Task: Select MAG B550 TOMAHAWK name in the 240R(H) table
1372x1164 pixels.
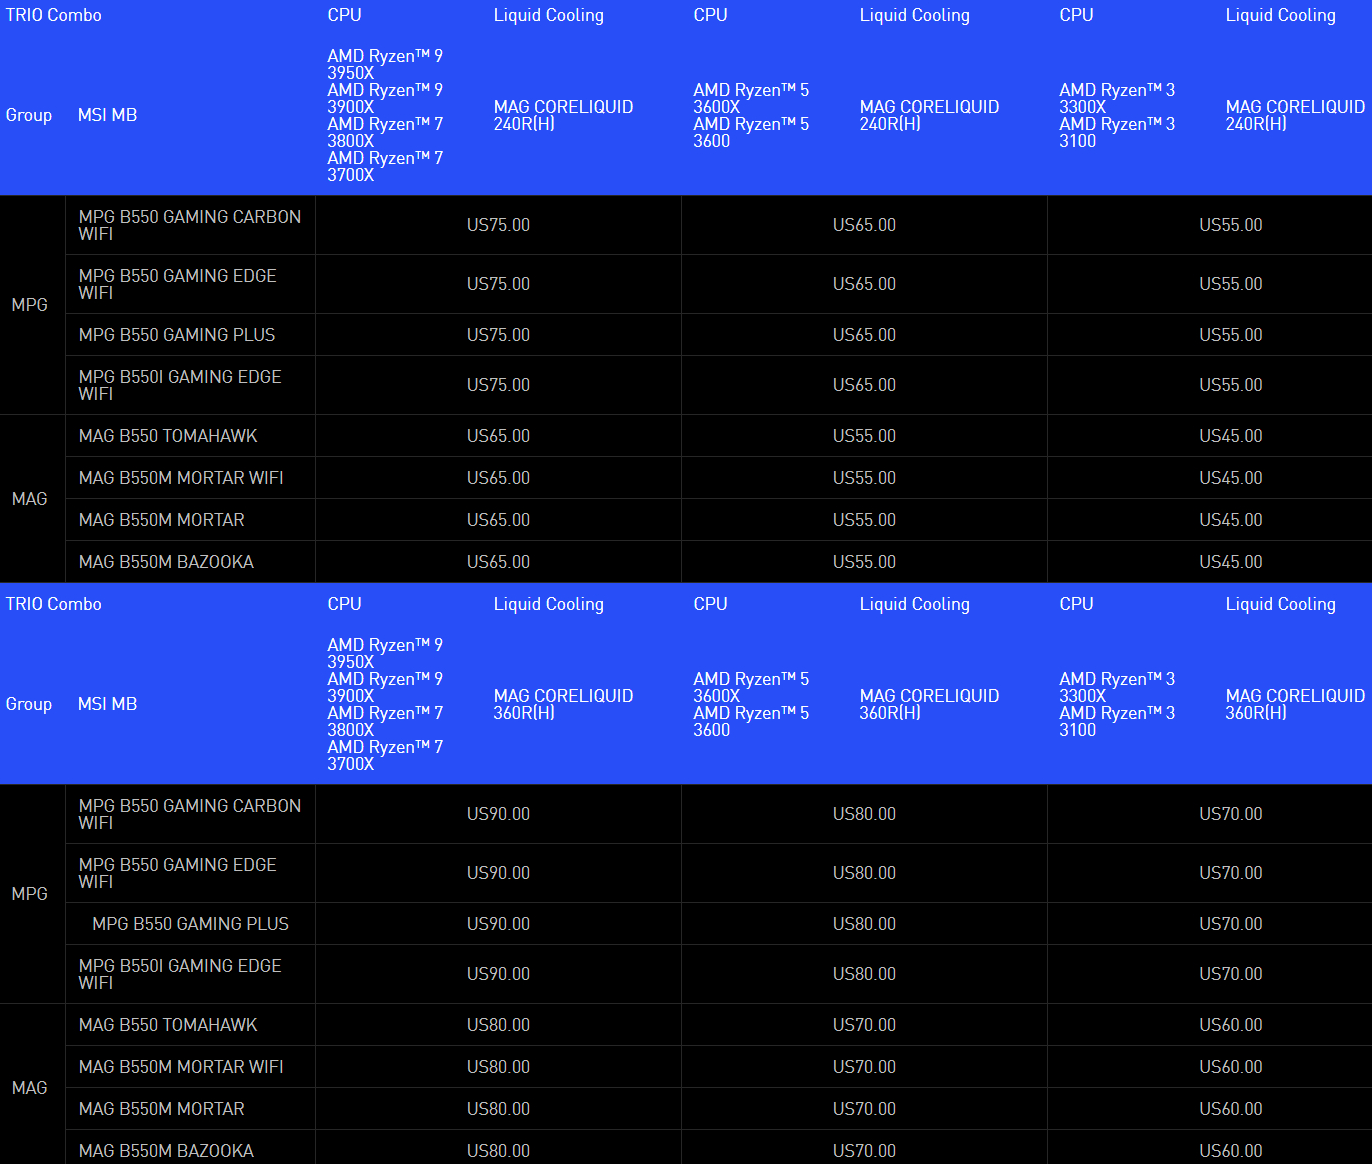Action: click(x=168, y=436)
